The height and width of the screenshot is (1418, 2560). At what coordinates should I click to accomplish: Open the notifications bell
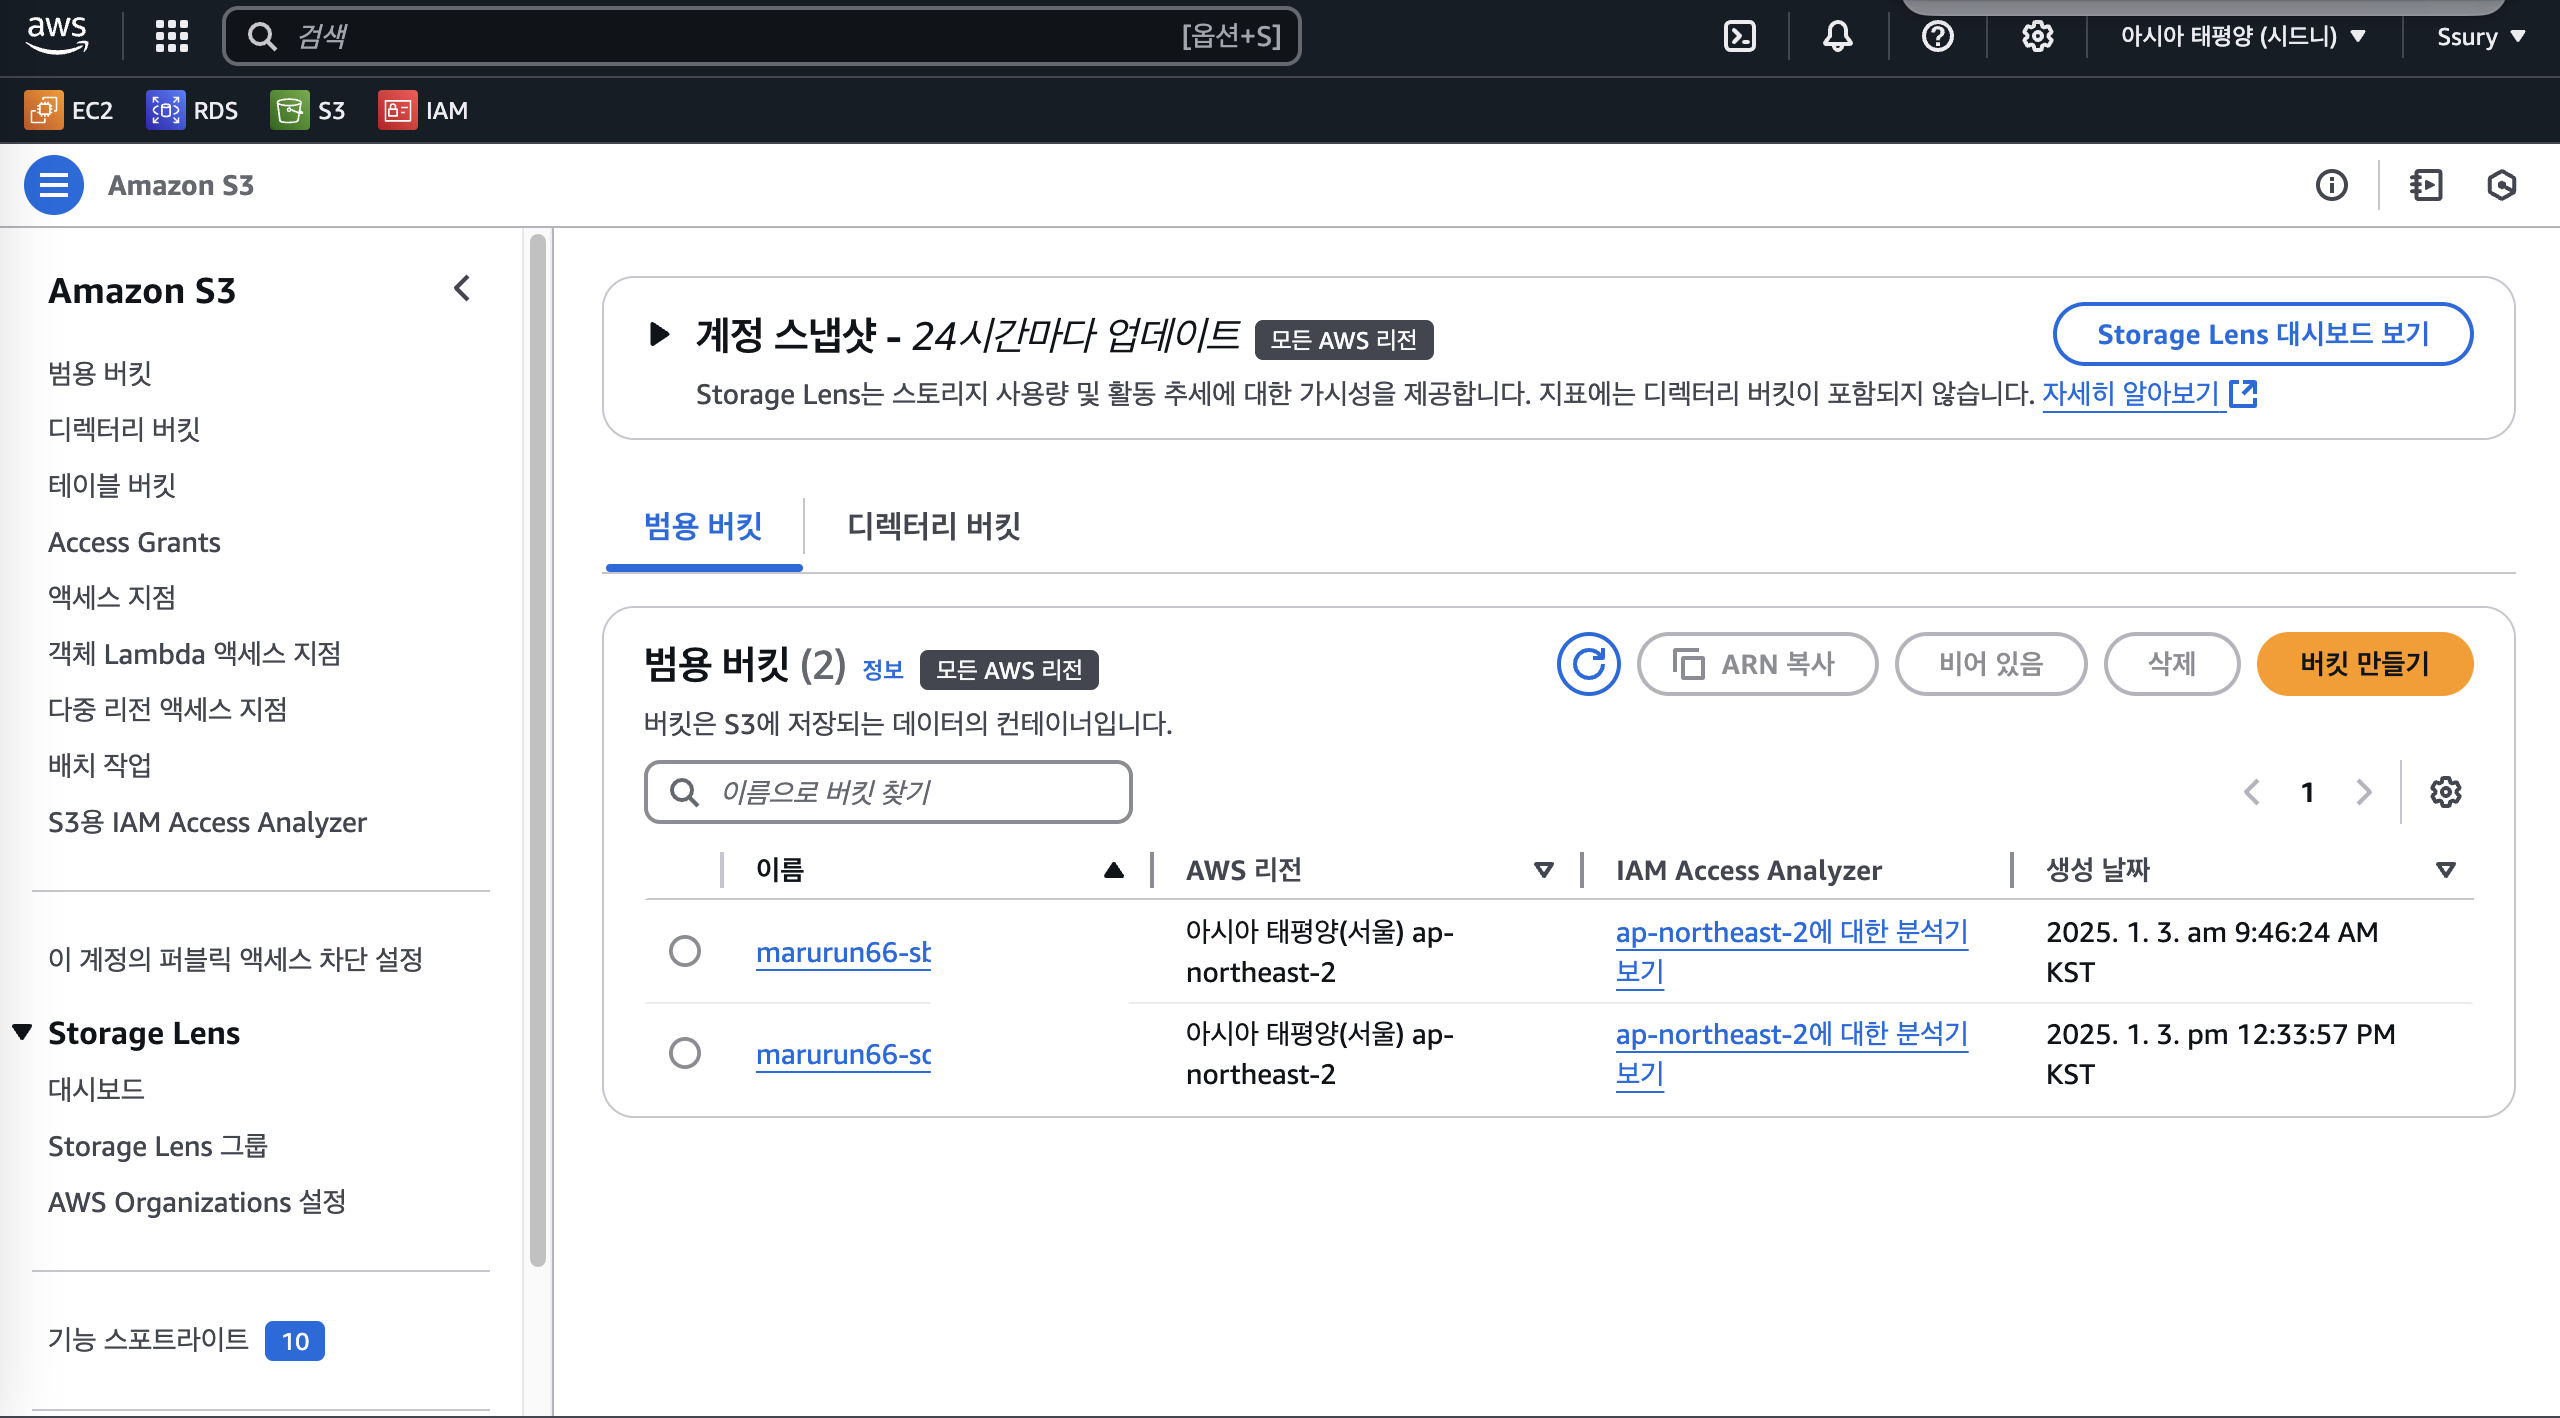(1837, 37)
